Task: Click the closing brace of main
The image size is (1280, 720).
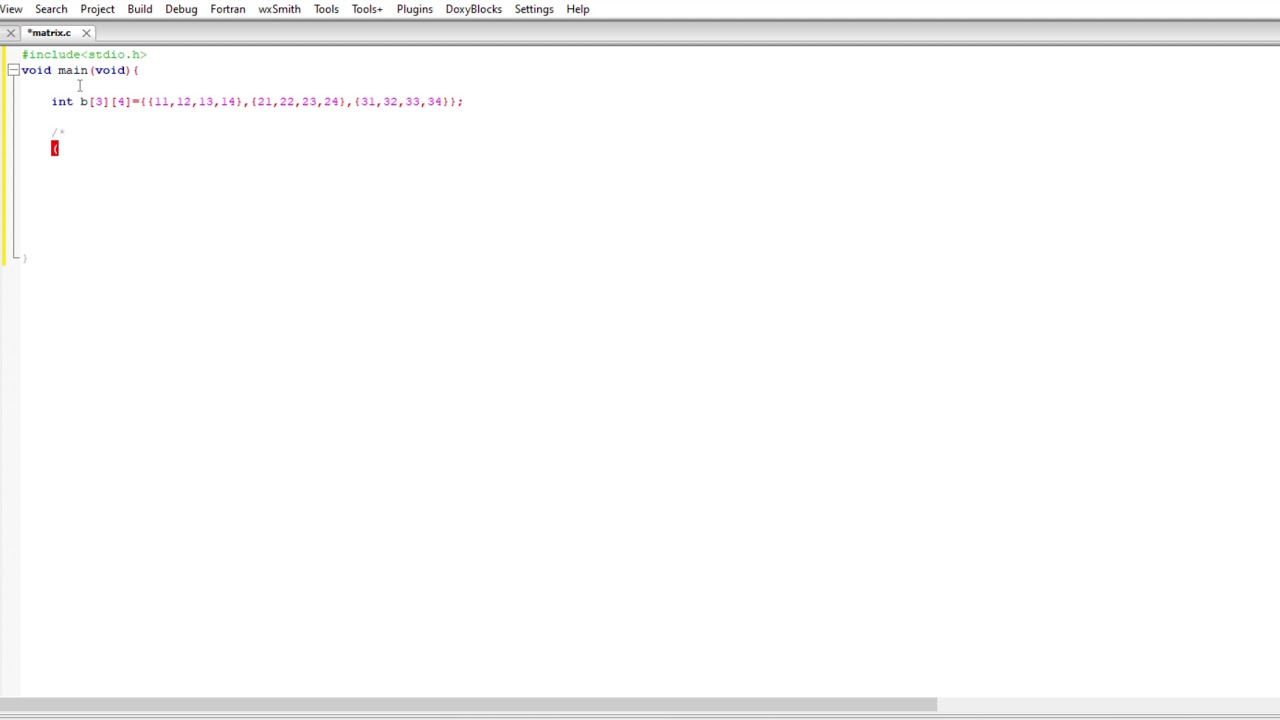Action: tap(25, 258)
